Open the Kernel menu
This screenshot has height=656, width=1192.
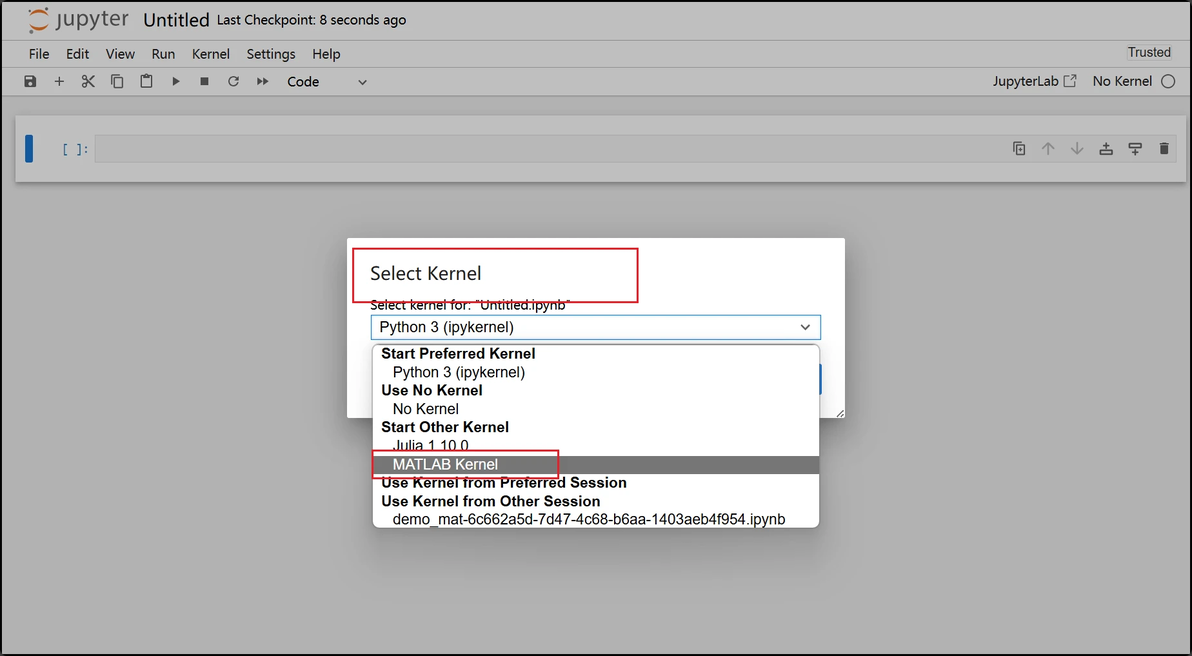(x=210, y=54)
